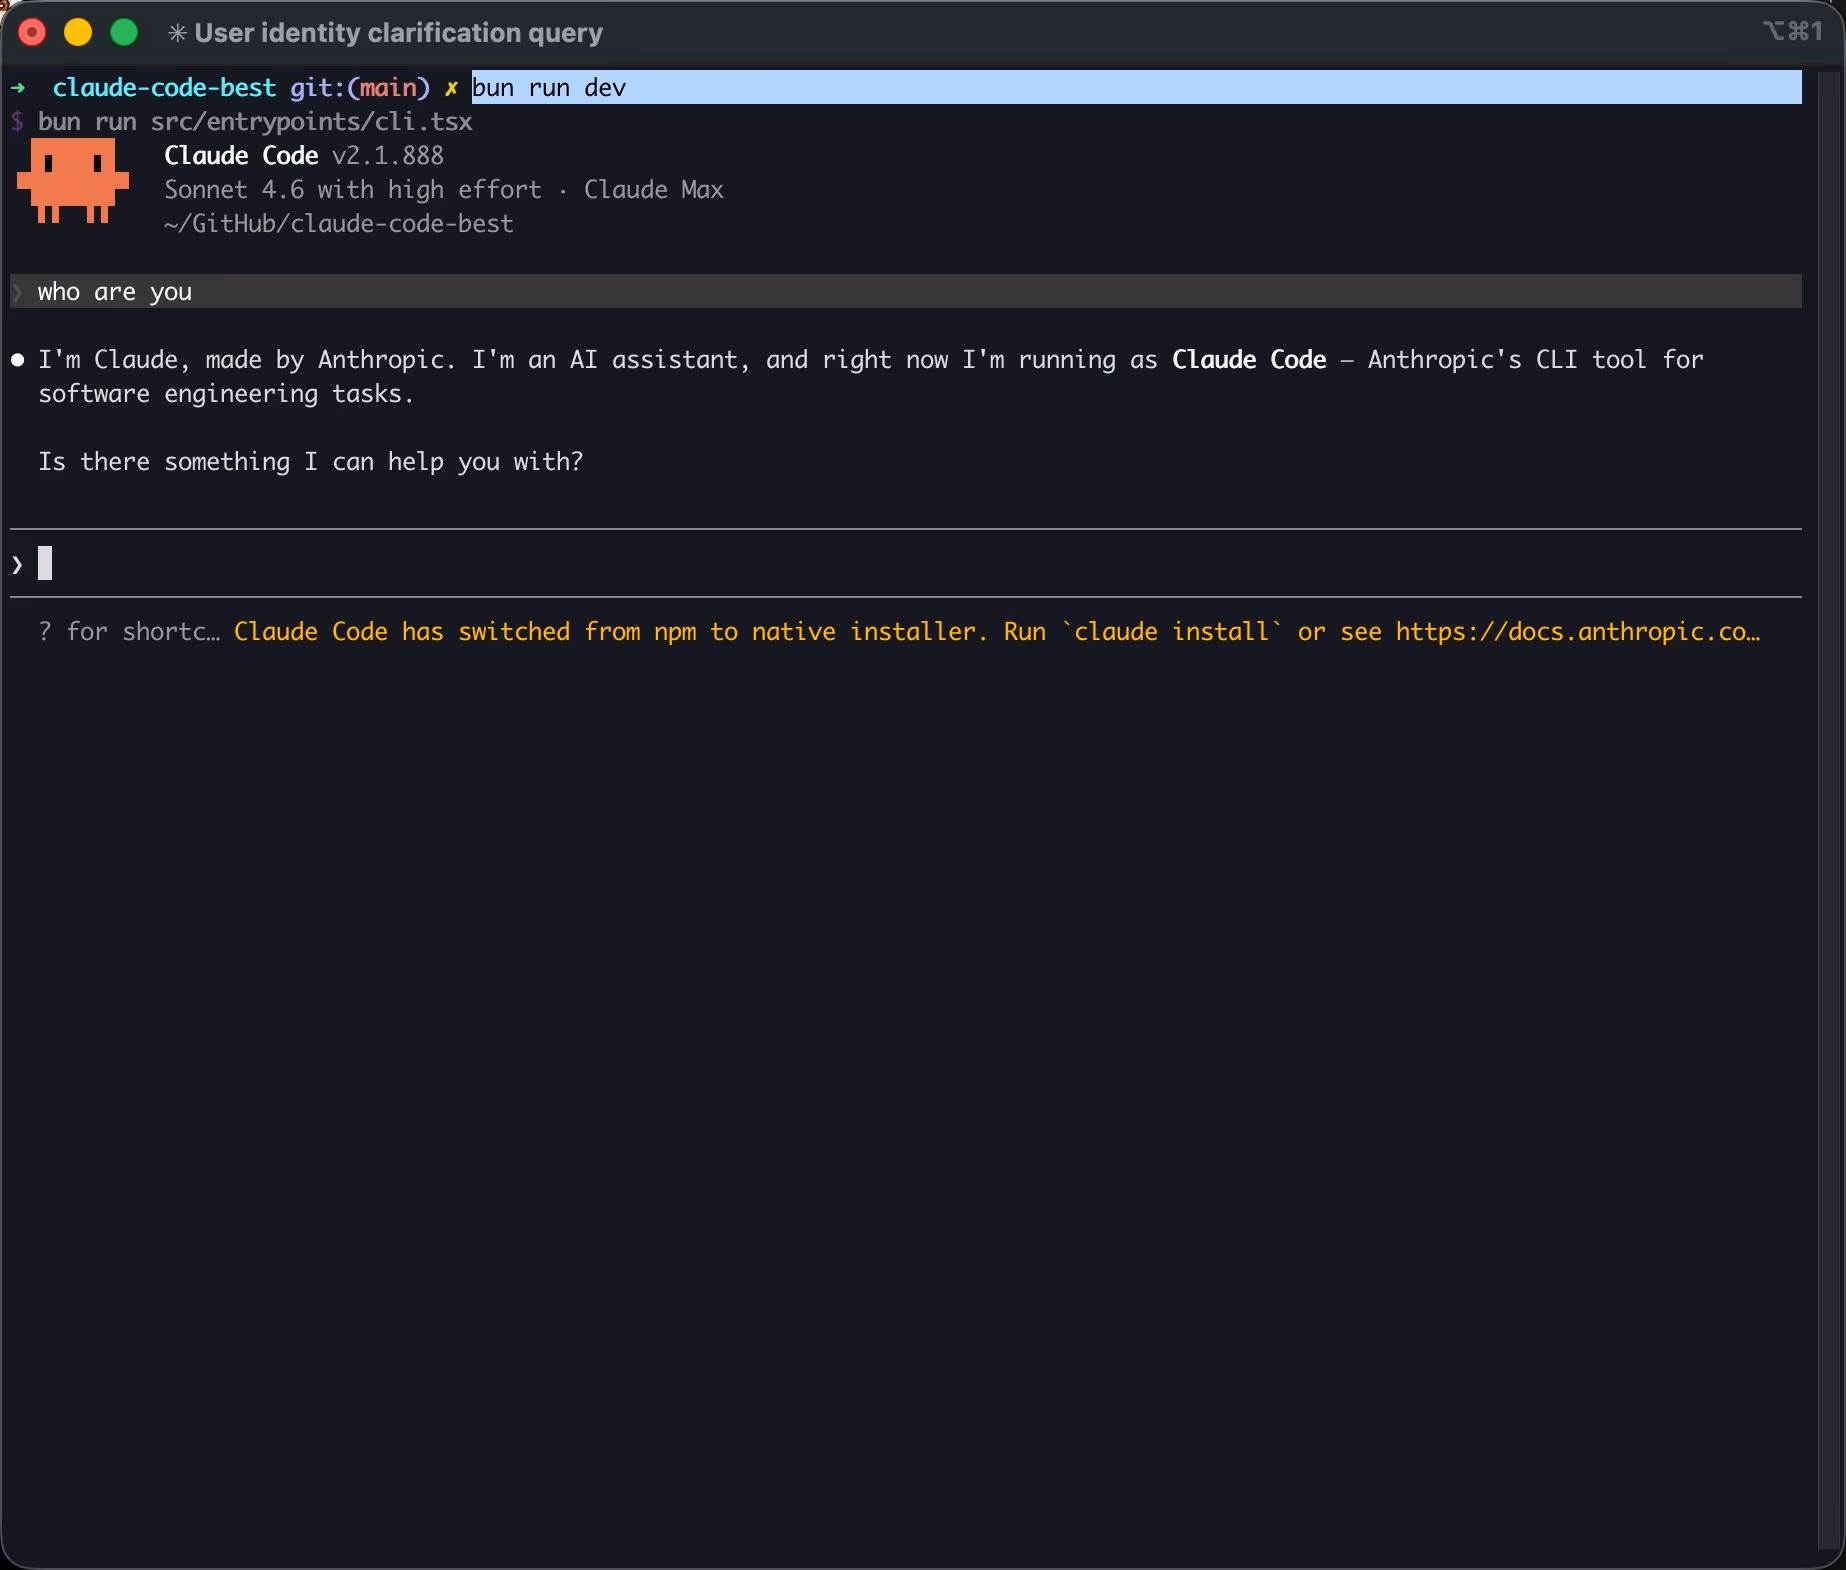Image resolution: width=1846 pixels, height=1570 pixels.
Task: Click the '~/GitHub/claude-code-best' path
Action: tap(339, 224)
